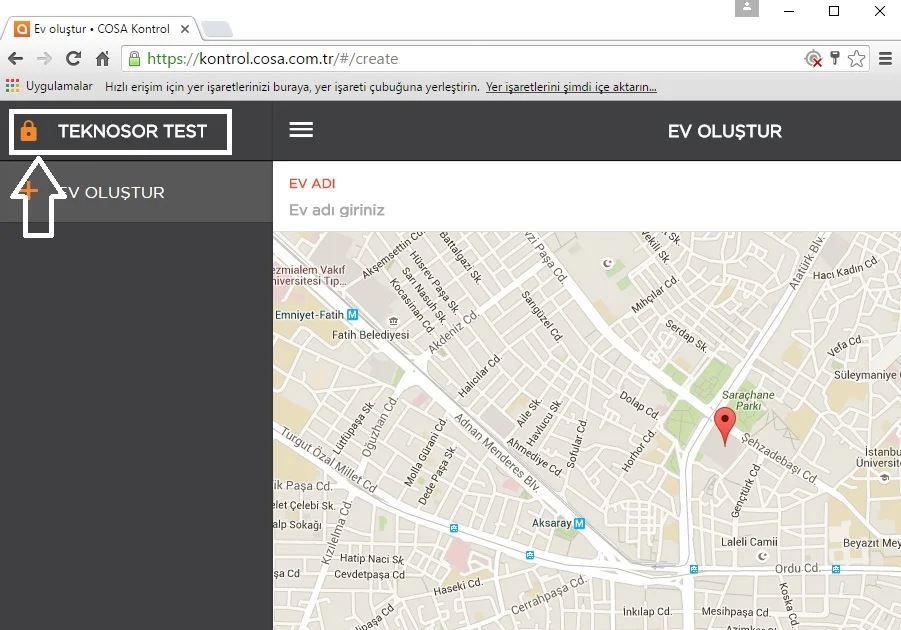The image size is (901, 630).
Task: Click the Yer işaretlerini şimdi içe aktarın link
Action: (571, 87)
